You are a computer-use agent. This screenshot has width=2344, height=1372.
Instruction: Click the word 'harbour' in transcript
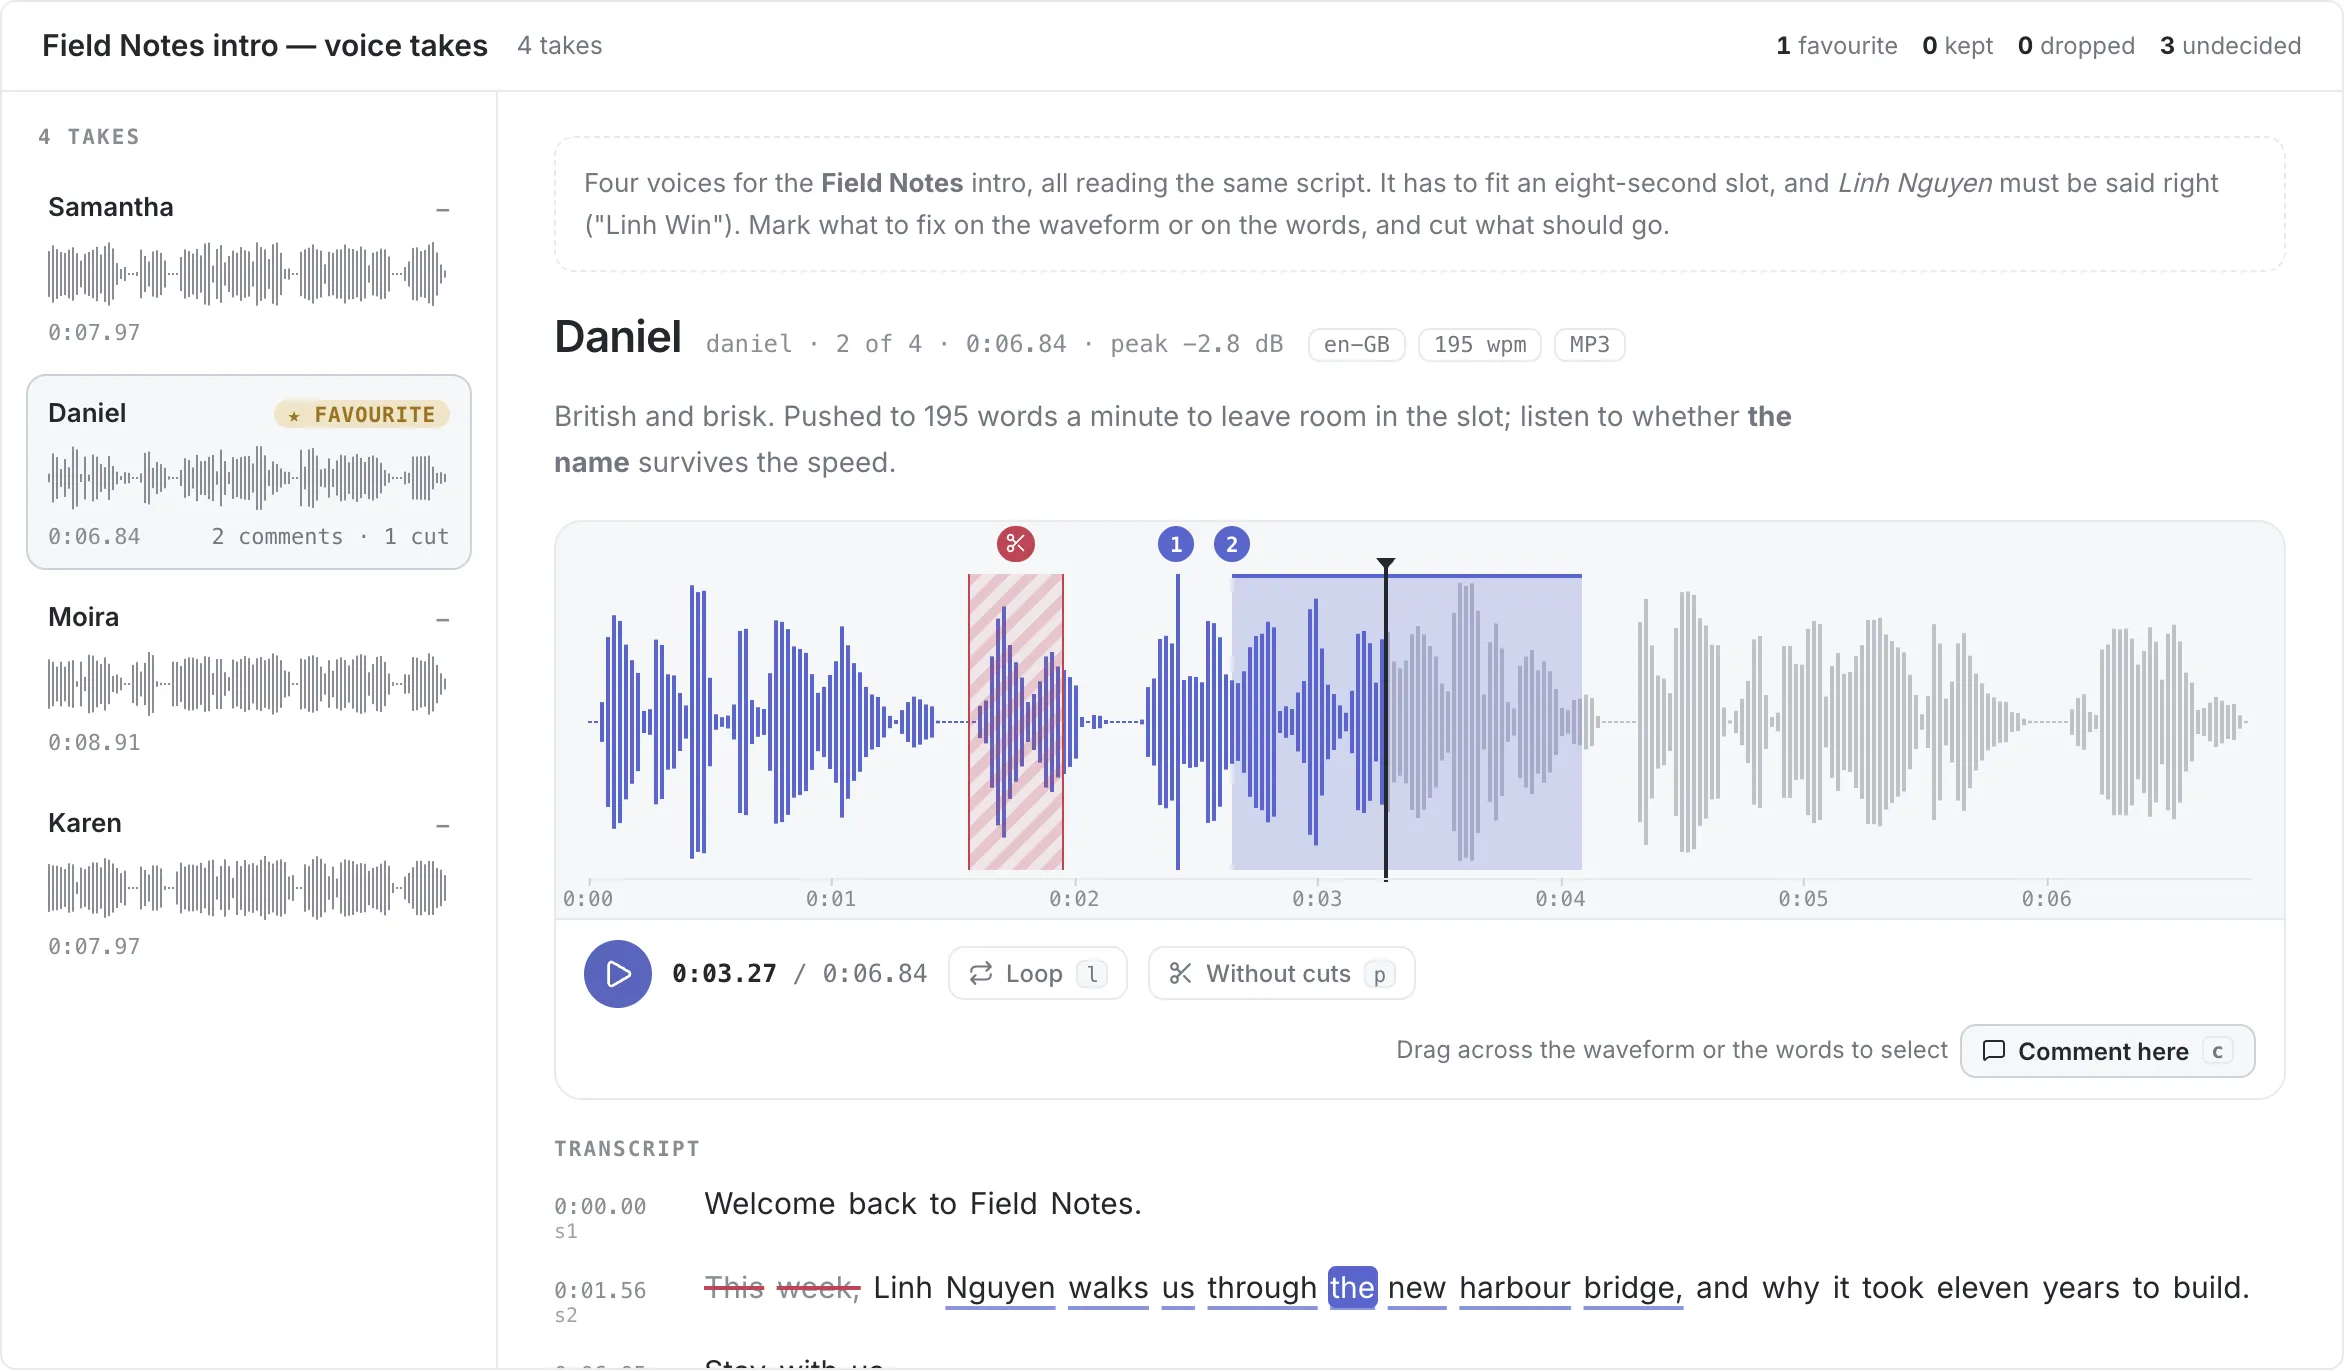click(x=1514, y=1287)
